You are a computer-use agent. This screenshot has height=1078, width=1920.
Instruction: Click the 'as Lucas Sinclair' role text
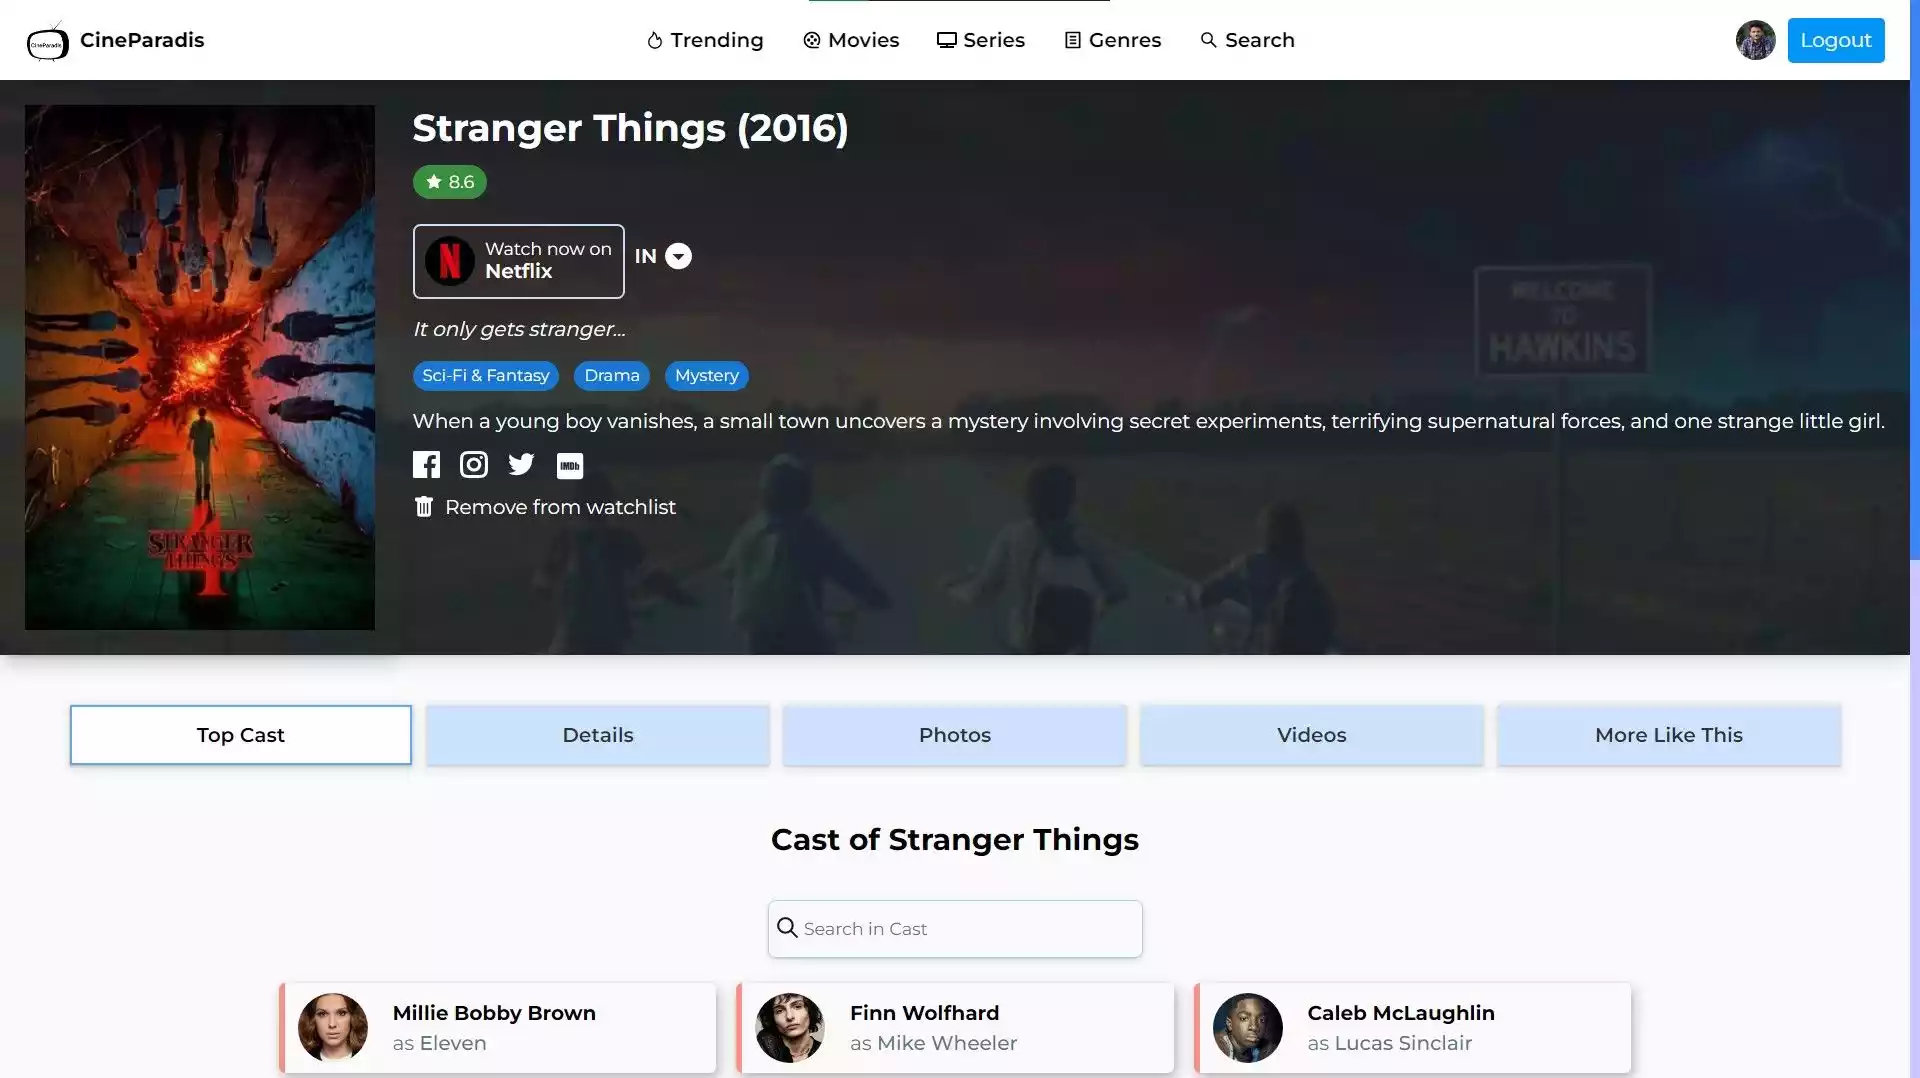[1390, 1043]
